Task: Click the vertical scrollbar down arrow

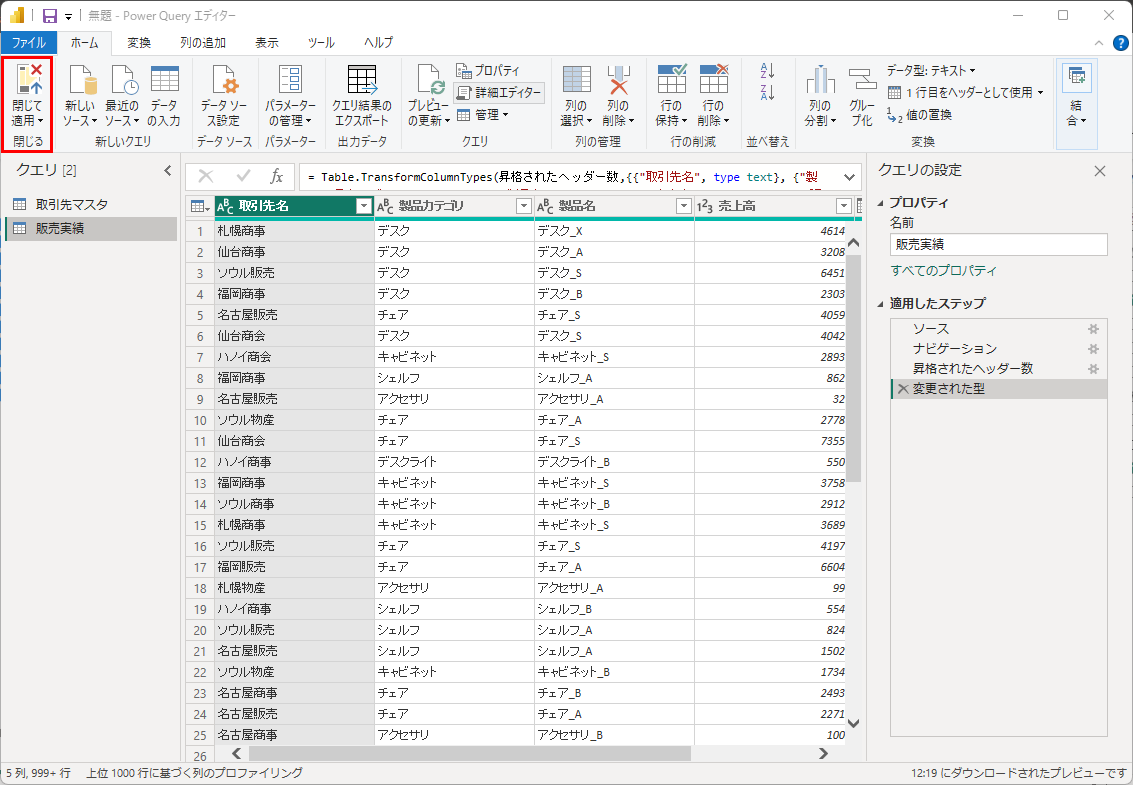Action: click(853, 723)
